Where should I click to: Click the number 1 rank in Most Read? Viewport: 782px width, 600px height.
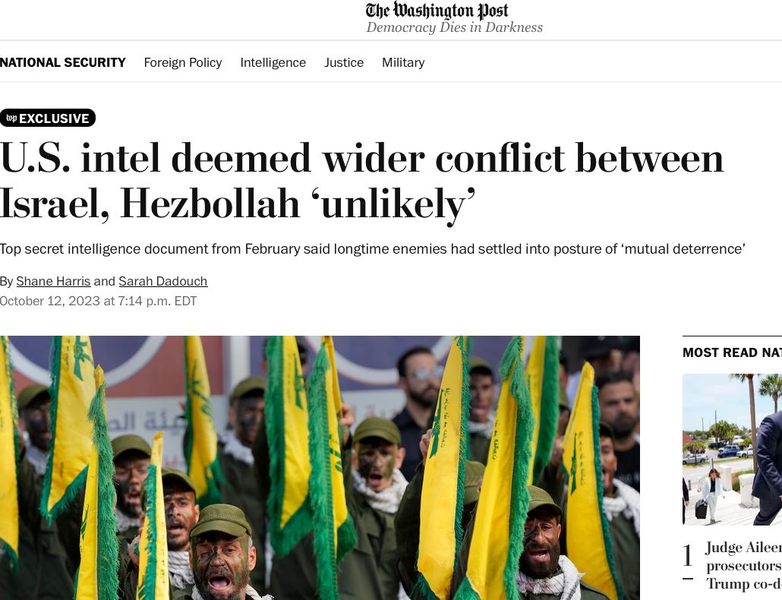(688, 556)
